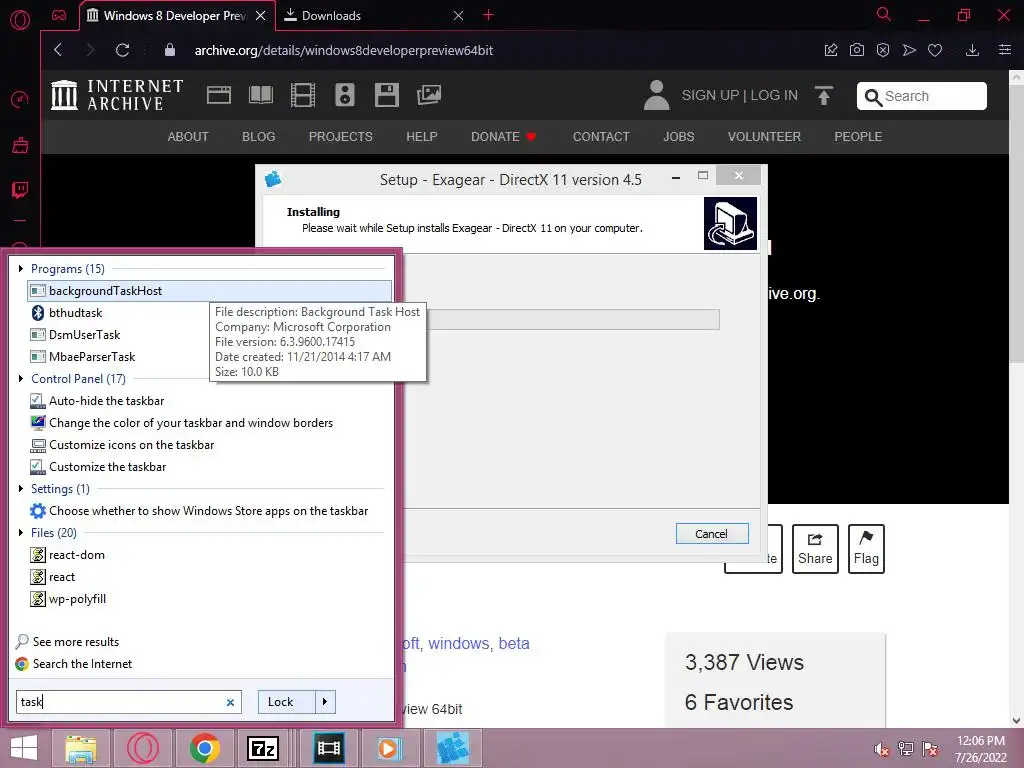This screenshot has height=768, width=1024.
Task: Open ad blocker shield icon
Action: coord(883,50)
